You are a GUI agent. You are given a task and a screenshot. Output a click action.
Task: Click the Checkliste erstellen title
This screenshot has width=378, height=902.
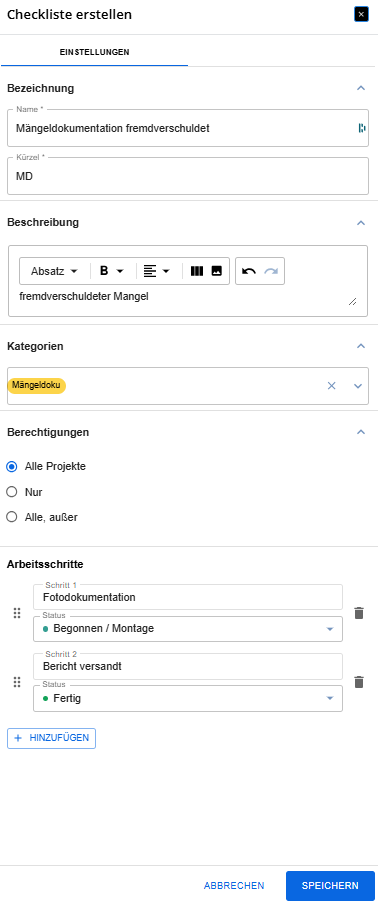[69, 15]
